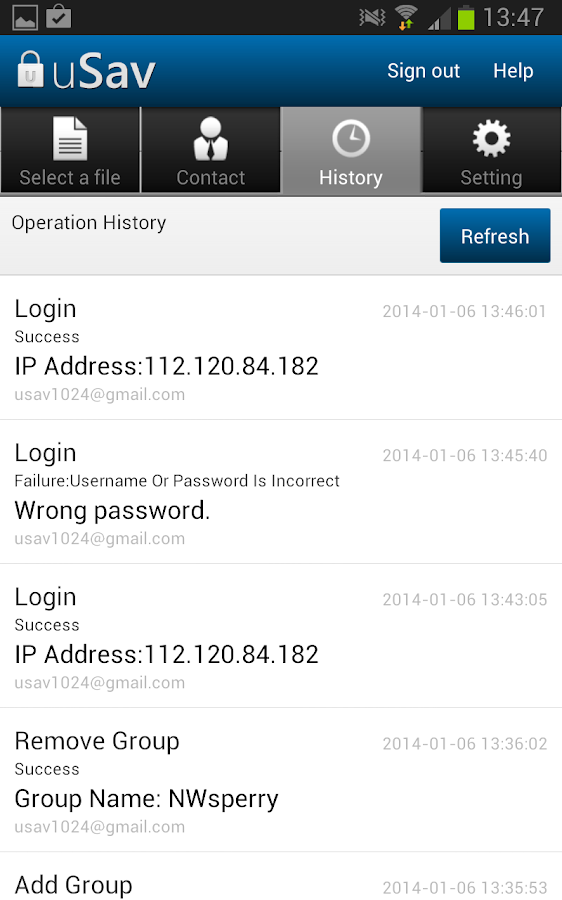The width and height of the screenshot is (562, 900).
Task: Select the History clock icon
Action: (x=351, y=138)
